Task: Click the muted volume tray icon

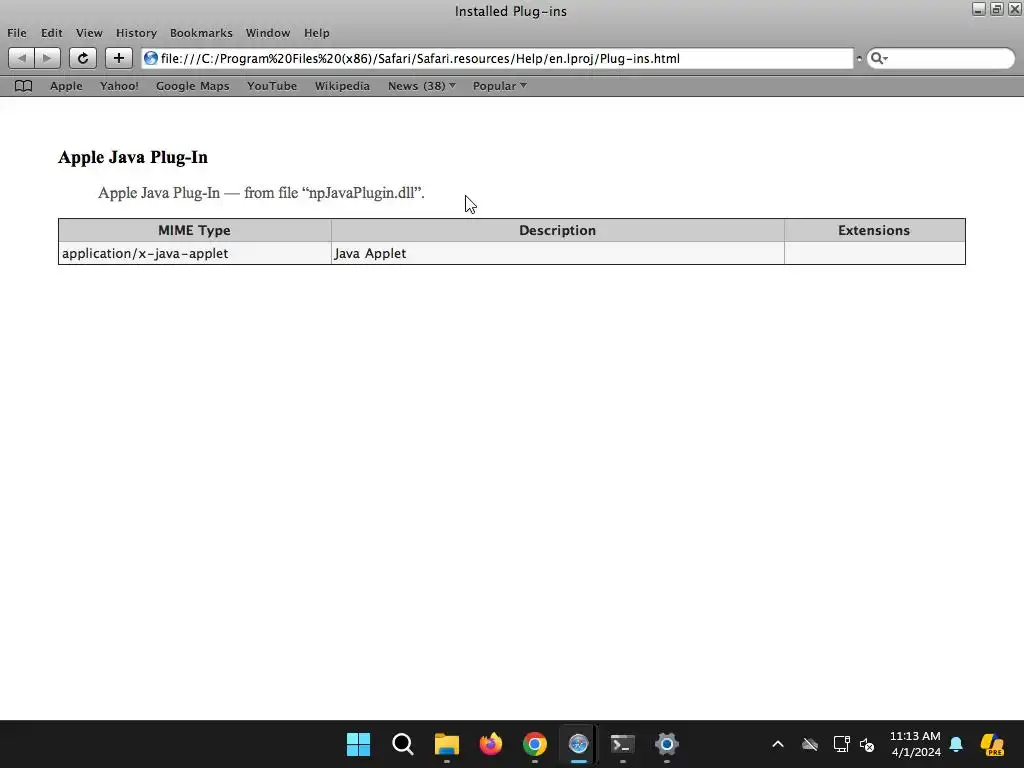Action: tap(867, 744)
